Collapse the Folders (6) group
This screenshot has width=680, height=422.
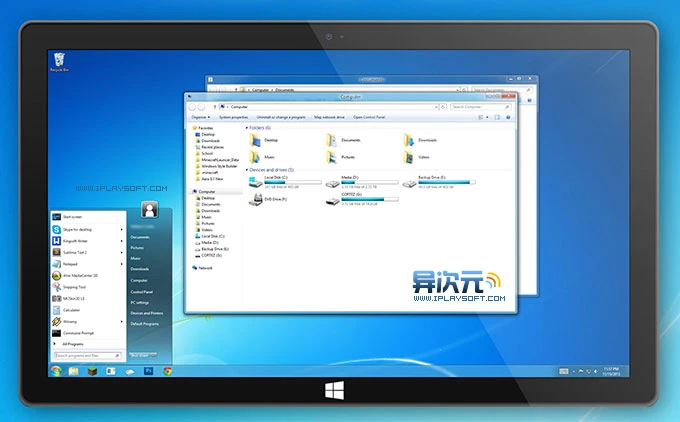click(x=247, y=128)
